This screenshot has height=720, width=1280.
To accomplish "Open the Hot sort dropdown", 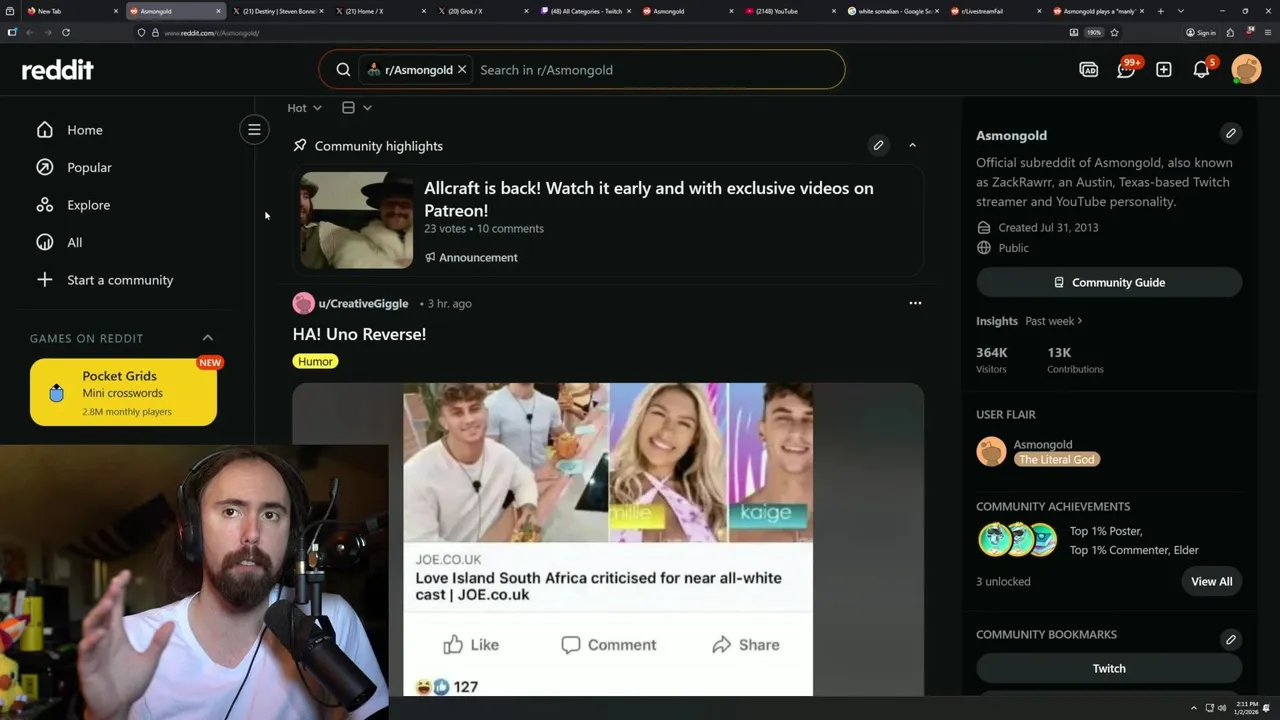I will tap(304, 108).
